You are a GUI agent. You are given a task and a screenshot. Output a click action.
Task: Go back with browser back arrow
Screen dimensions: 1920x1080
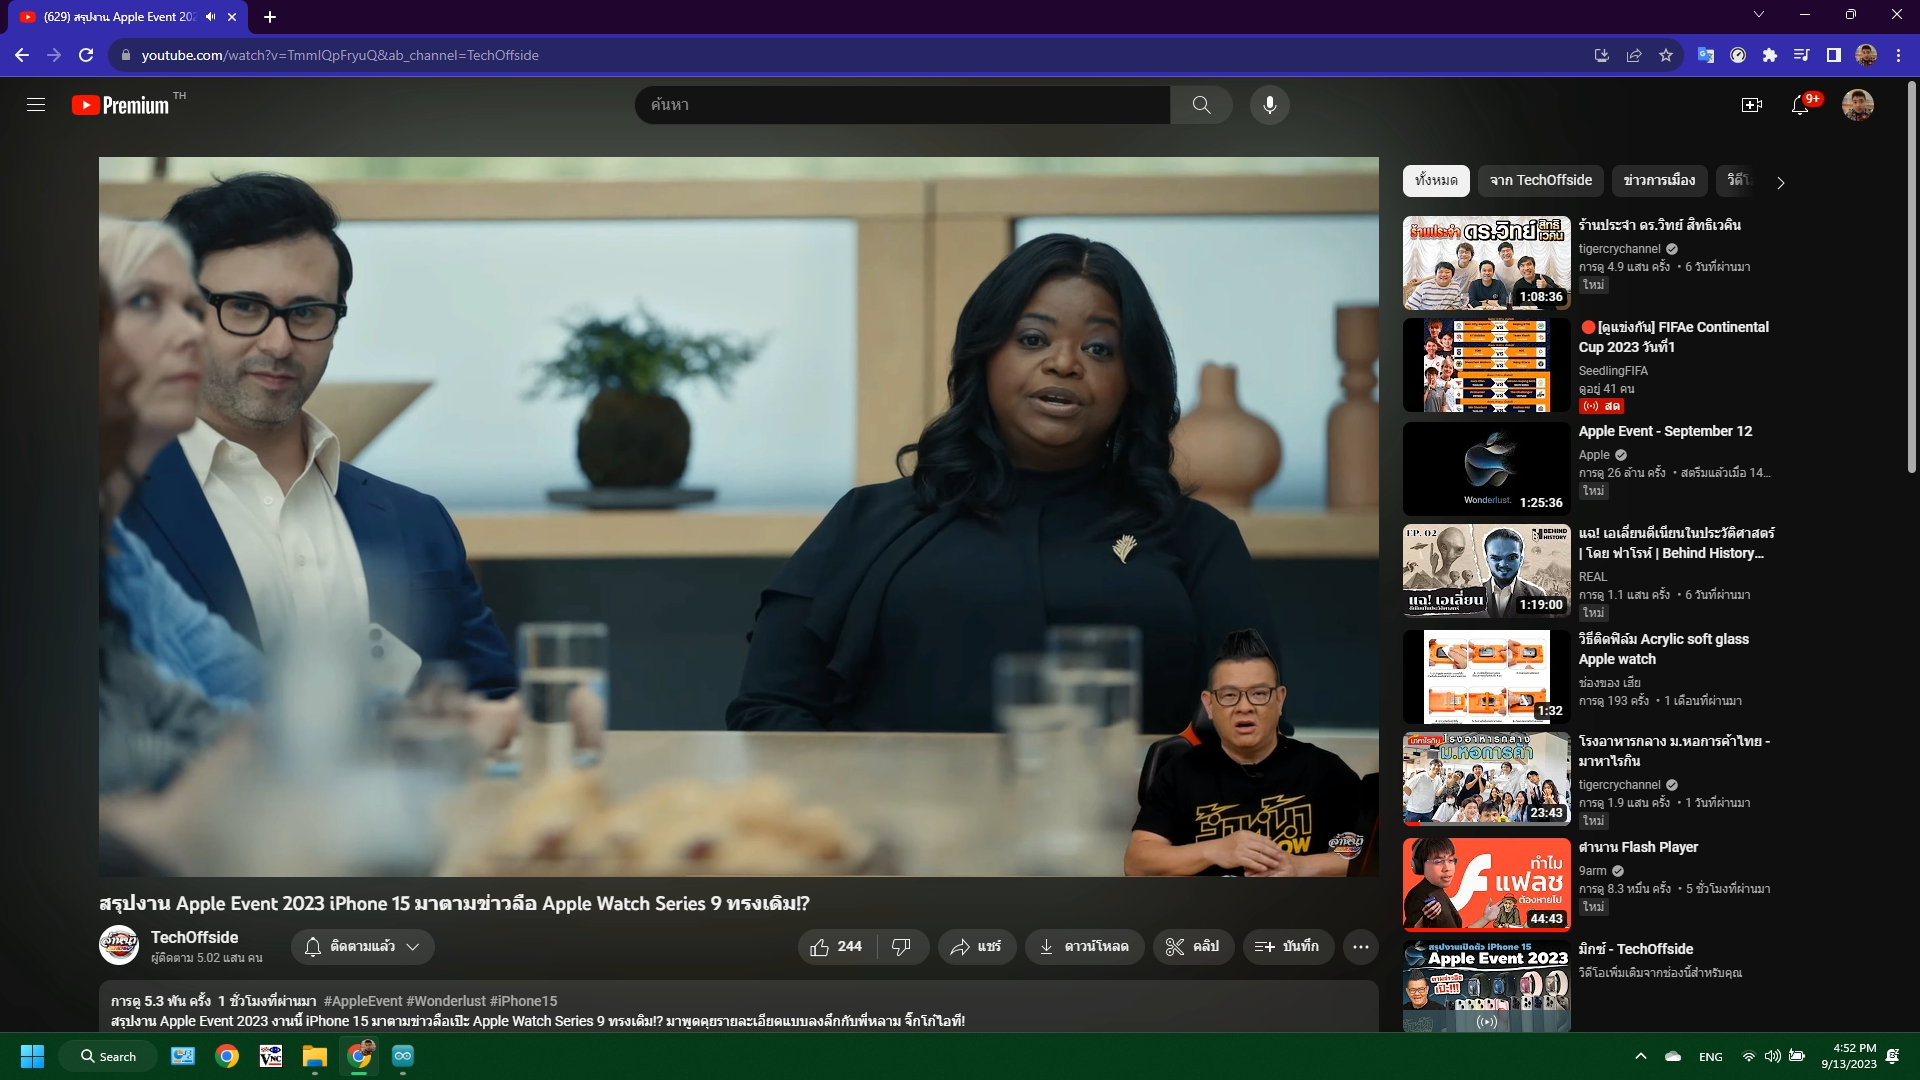click(x=22, y=55)
